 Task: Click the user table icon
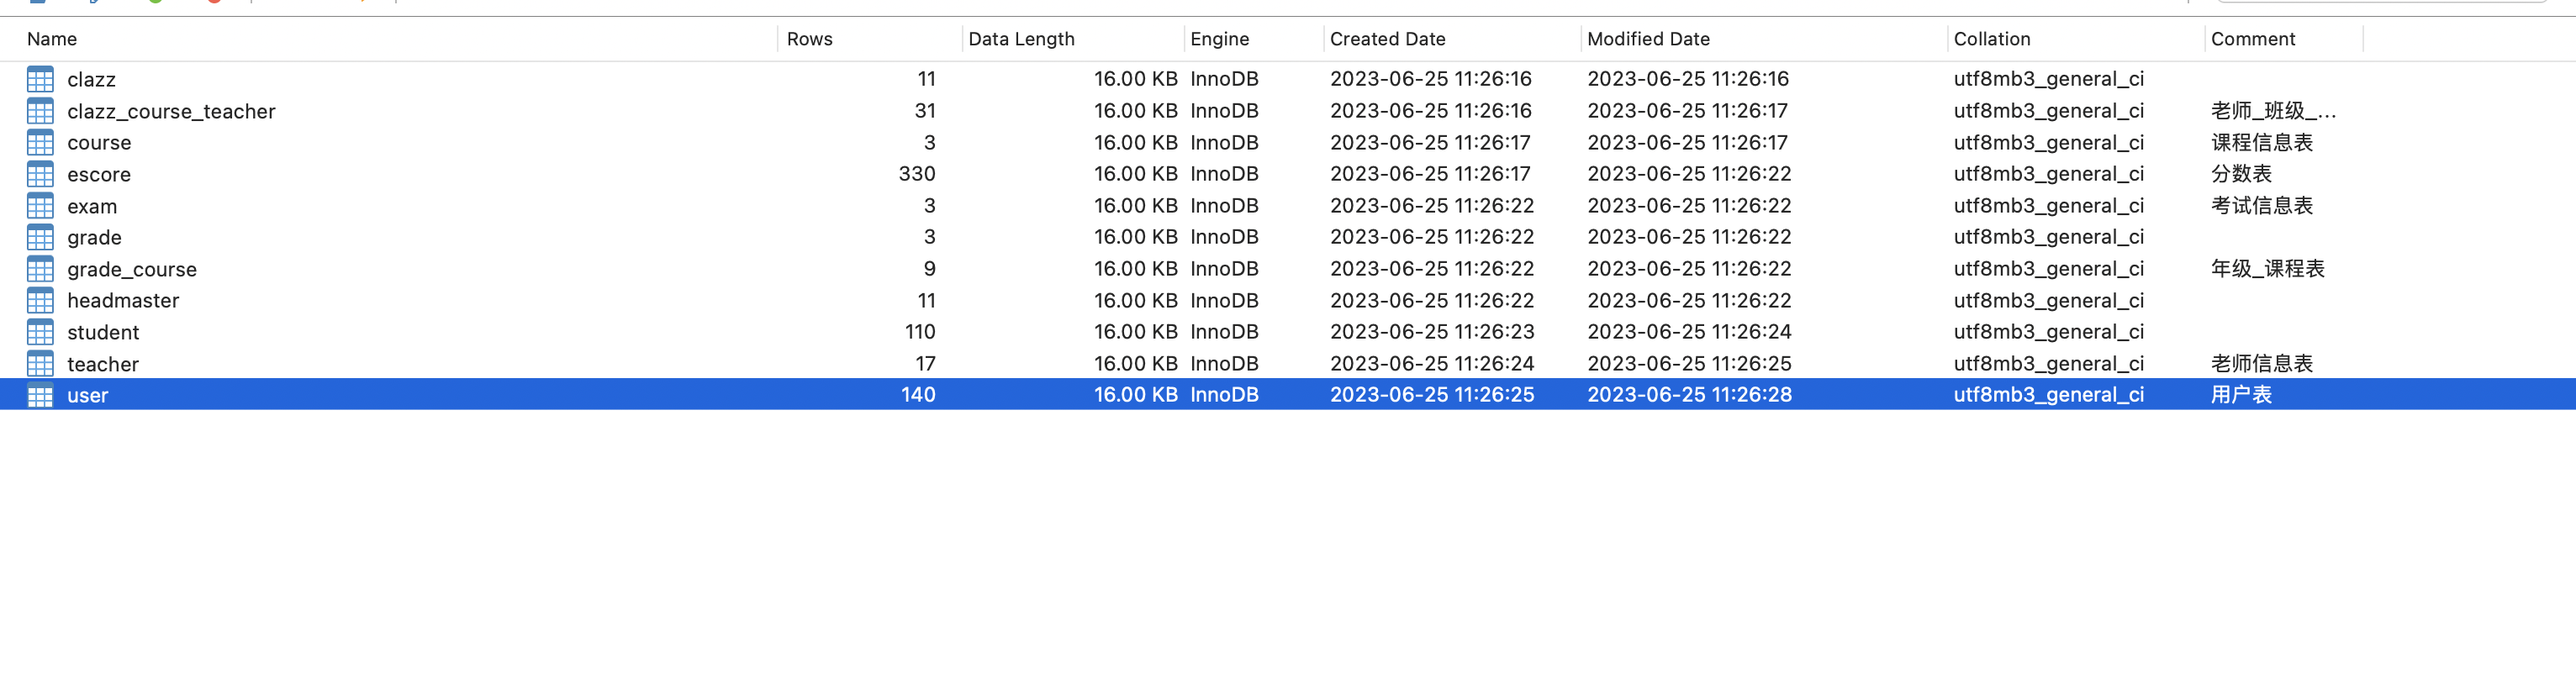(40, 395)
